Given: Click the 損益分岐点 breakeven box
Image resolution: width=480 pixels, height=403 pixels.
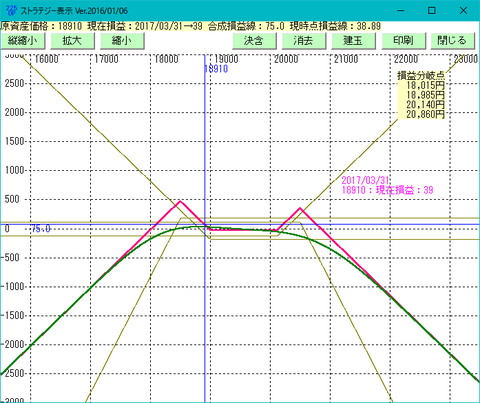Looking at the screenshot, I should pyautogui.click(x=421, y=95).
